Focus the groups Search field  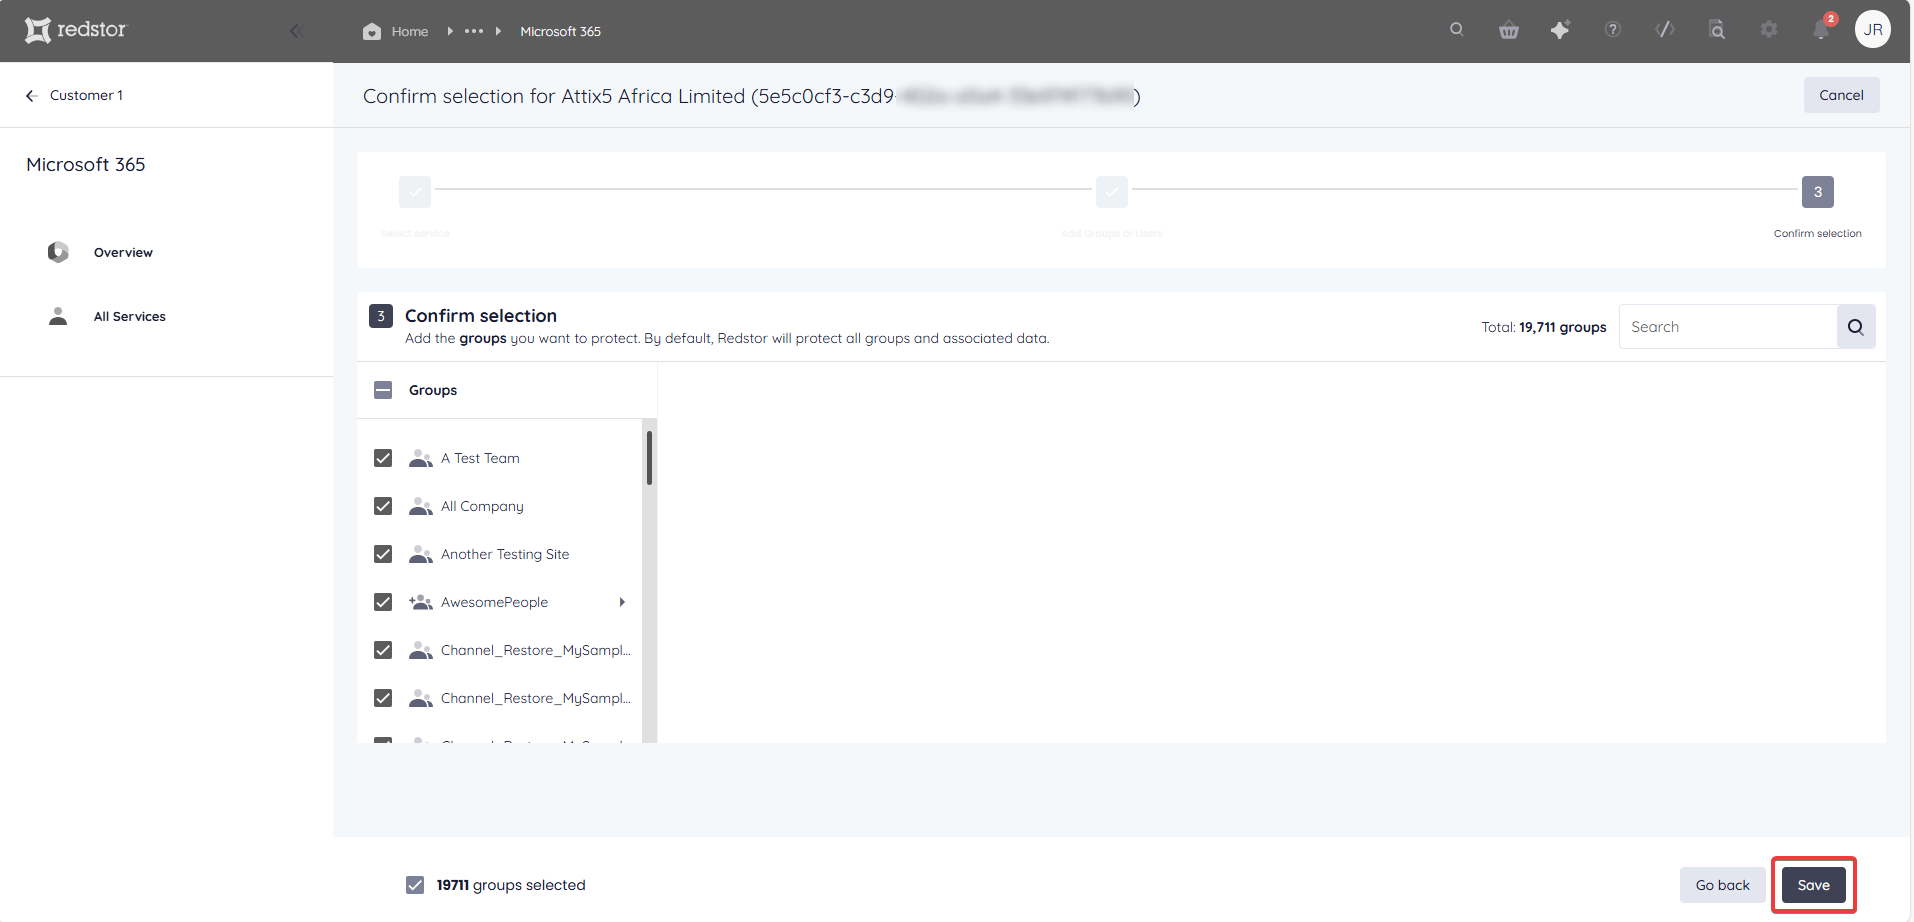[1728, 327]
